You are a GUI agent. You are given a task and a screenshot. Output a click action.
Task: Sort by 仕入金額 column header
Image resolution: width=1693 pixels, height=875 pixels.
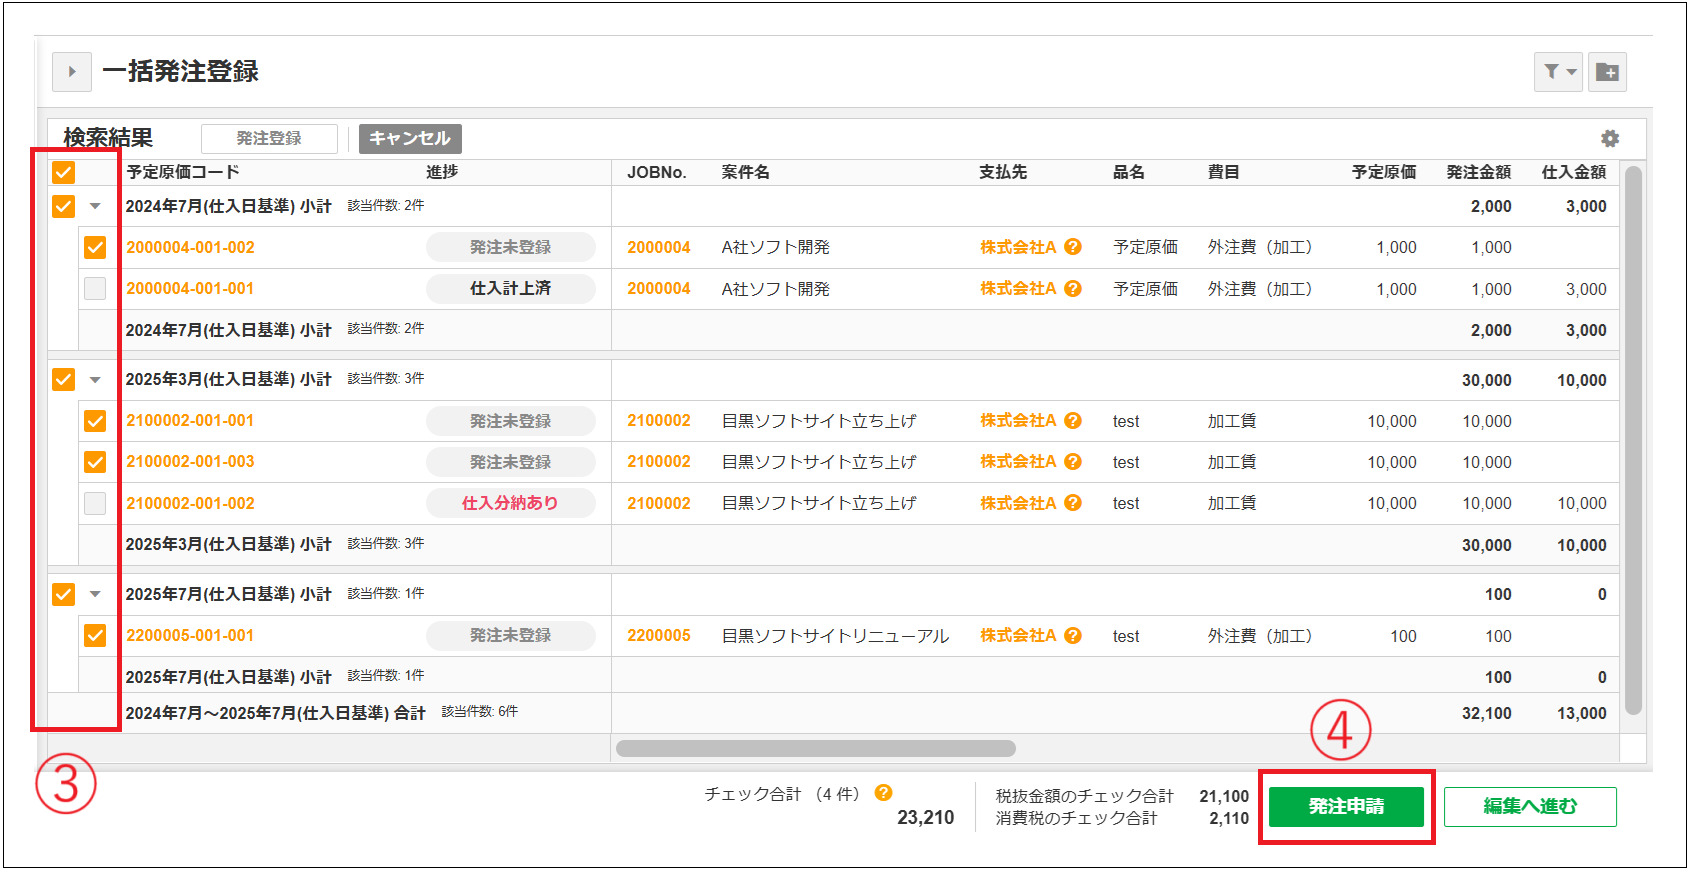[x=1574, y=172]
